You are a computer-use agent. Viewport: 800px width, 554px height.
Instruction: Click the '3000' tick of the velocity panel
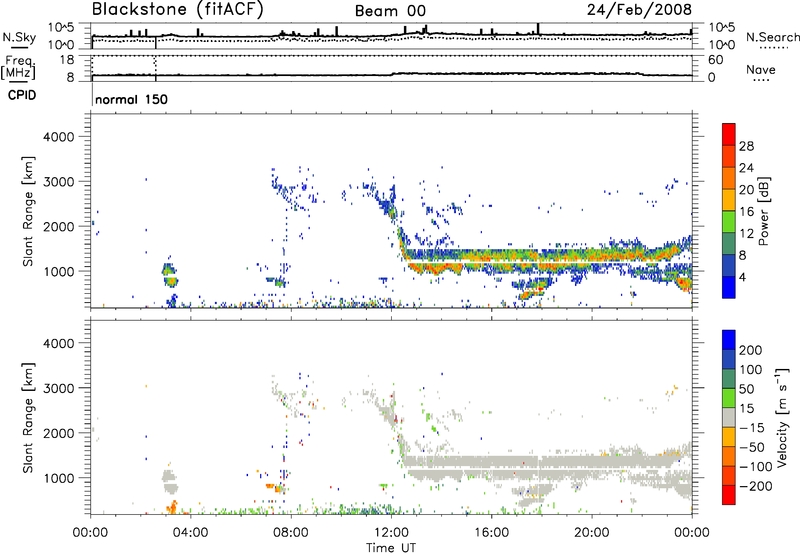click(58, 388)
